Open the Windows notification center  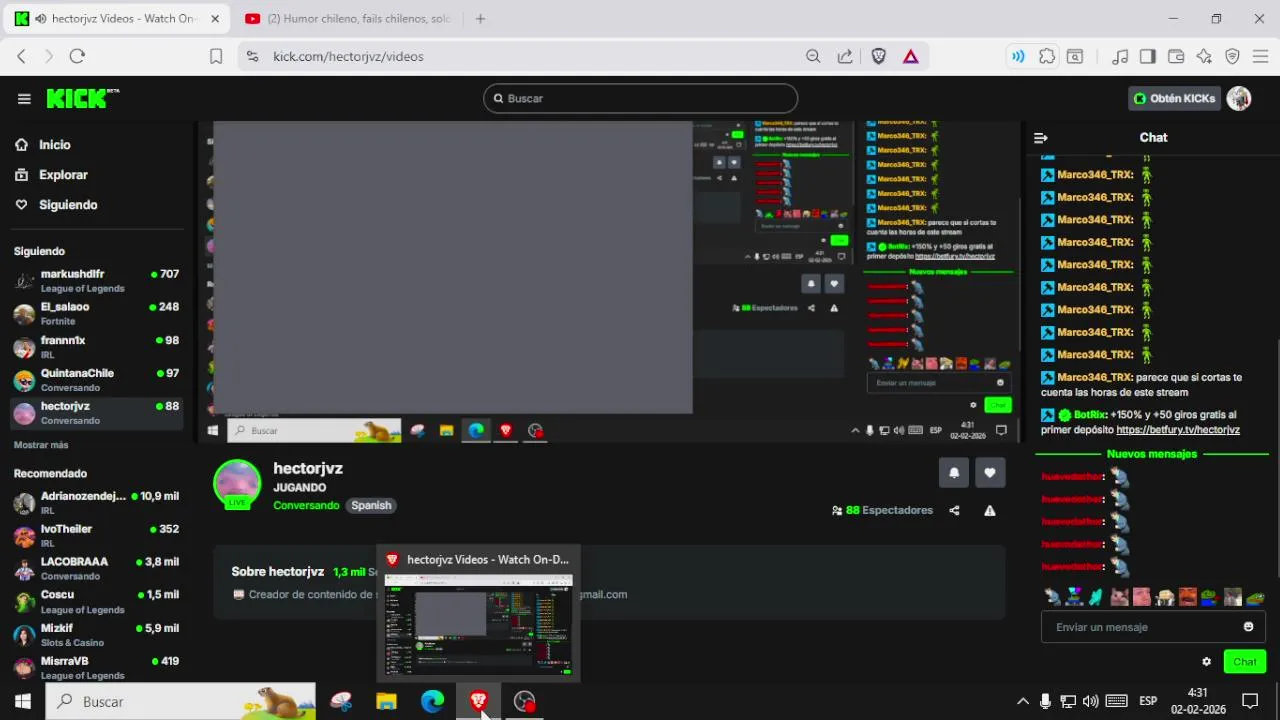point(1249,702)
